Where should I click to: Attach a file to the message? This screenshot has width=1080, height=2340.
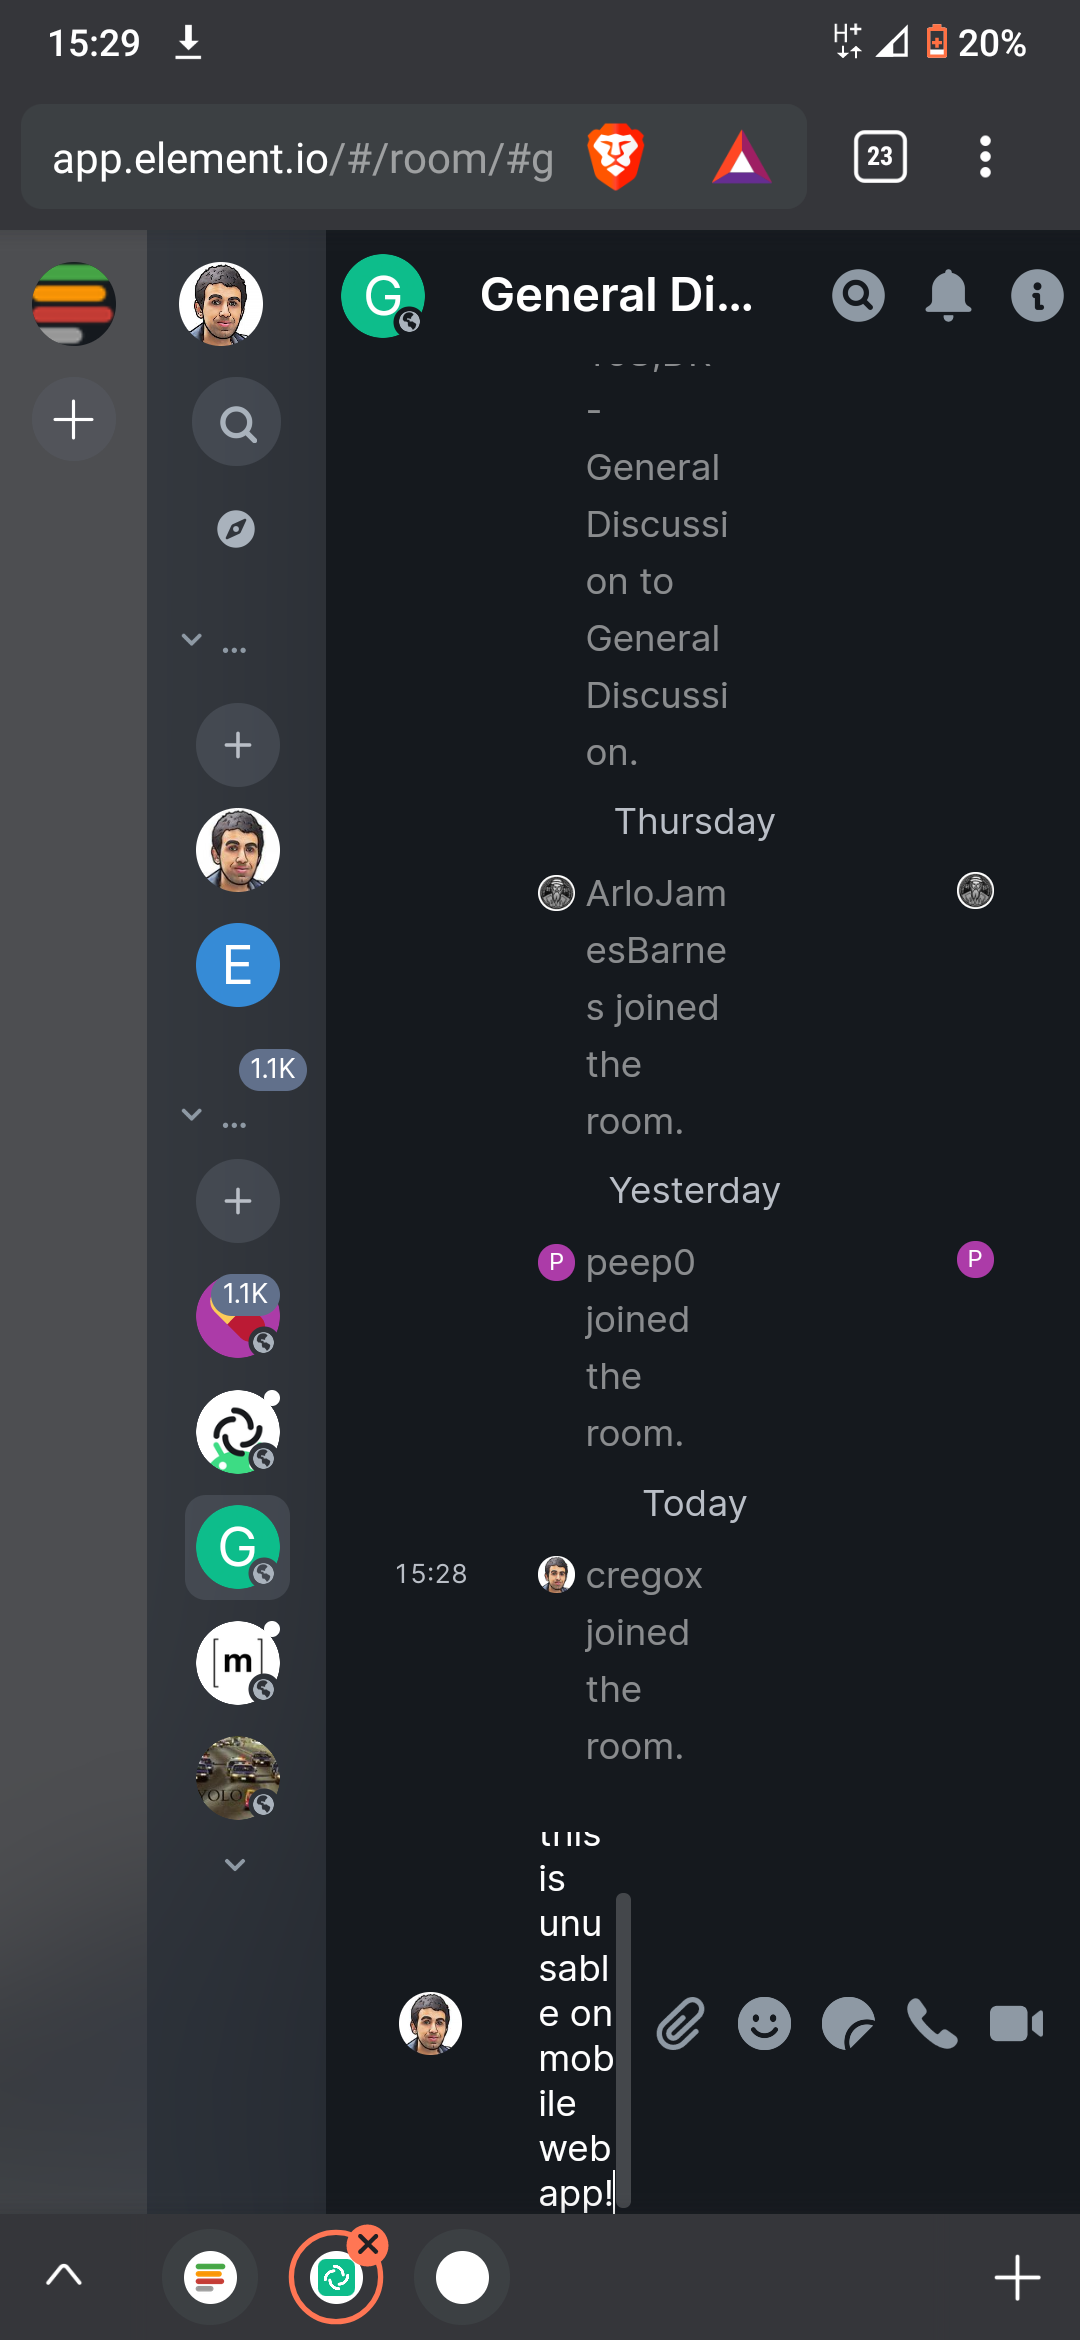[680, 2024]
